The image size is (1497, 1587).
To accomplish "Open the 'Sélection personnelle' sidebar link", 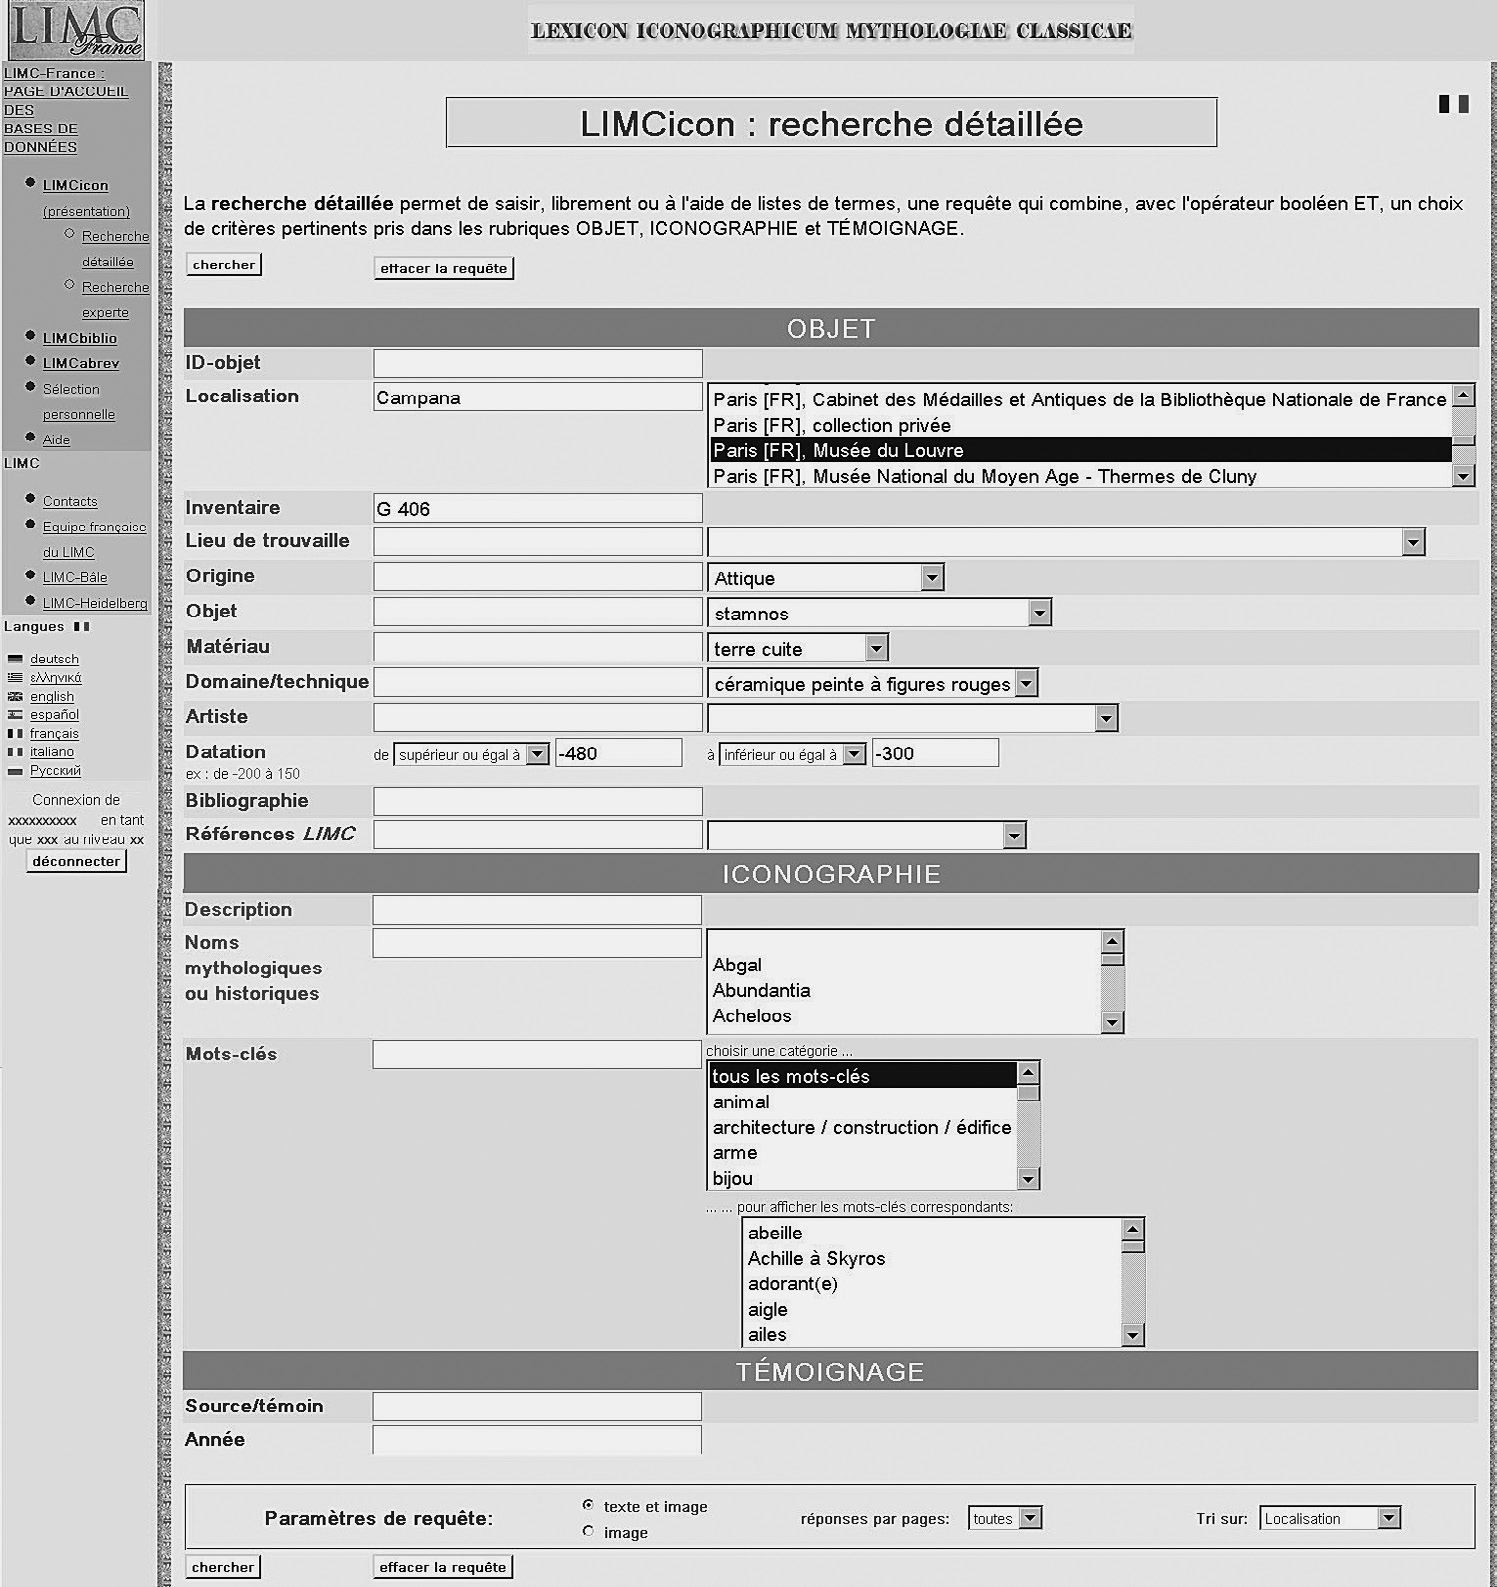I will [x=79, y=402].
